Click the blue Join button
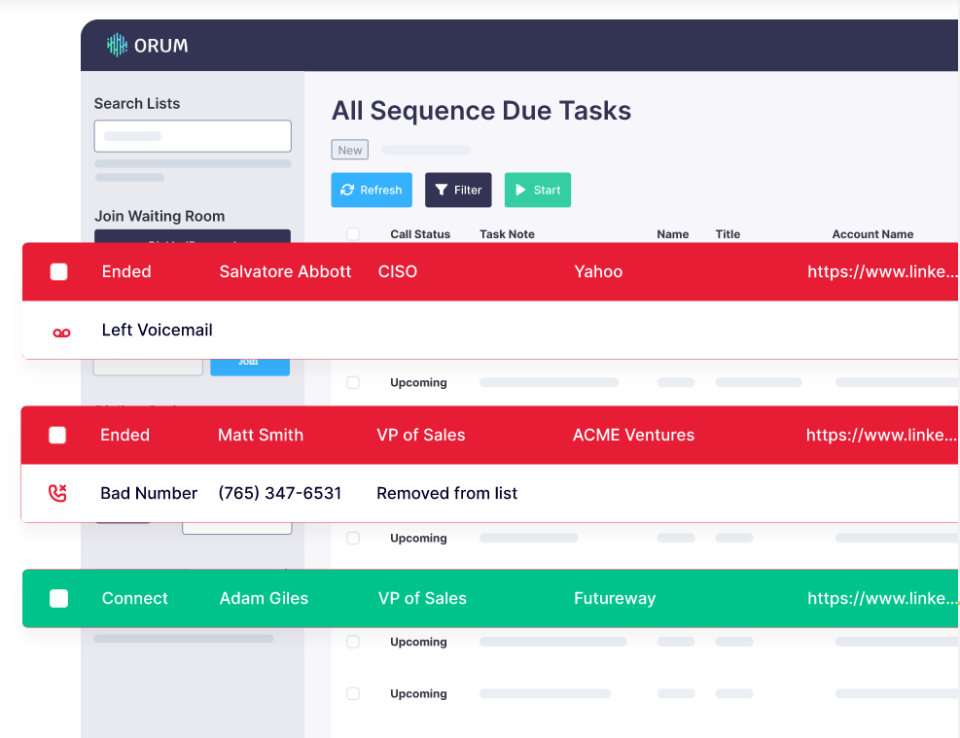The height and width of the screenshot is (738, 960). (x=249, y=367)
